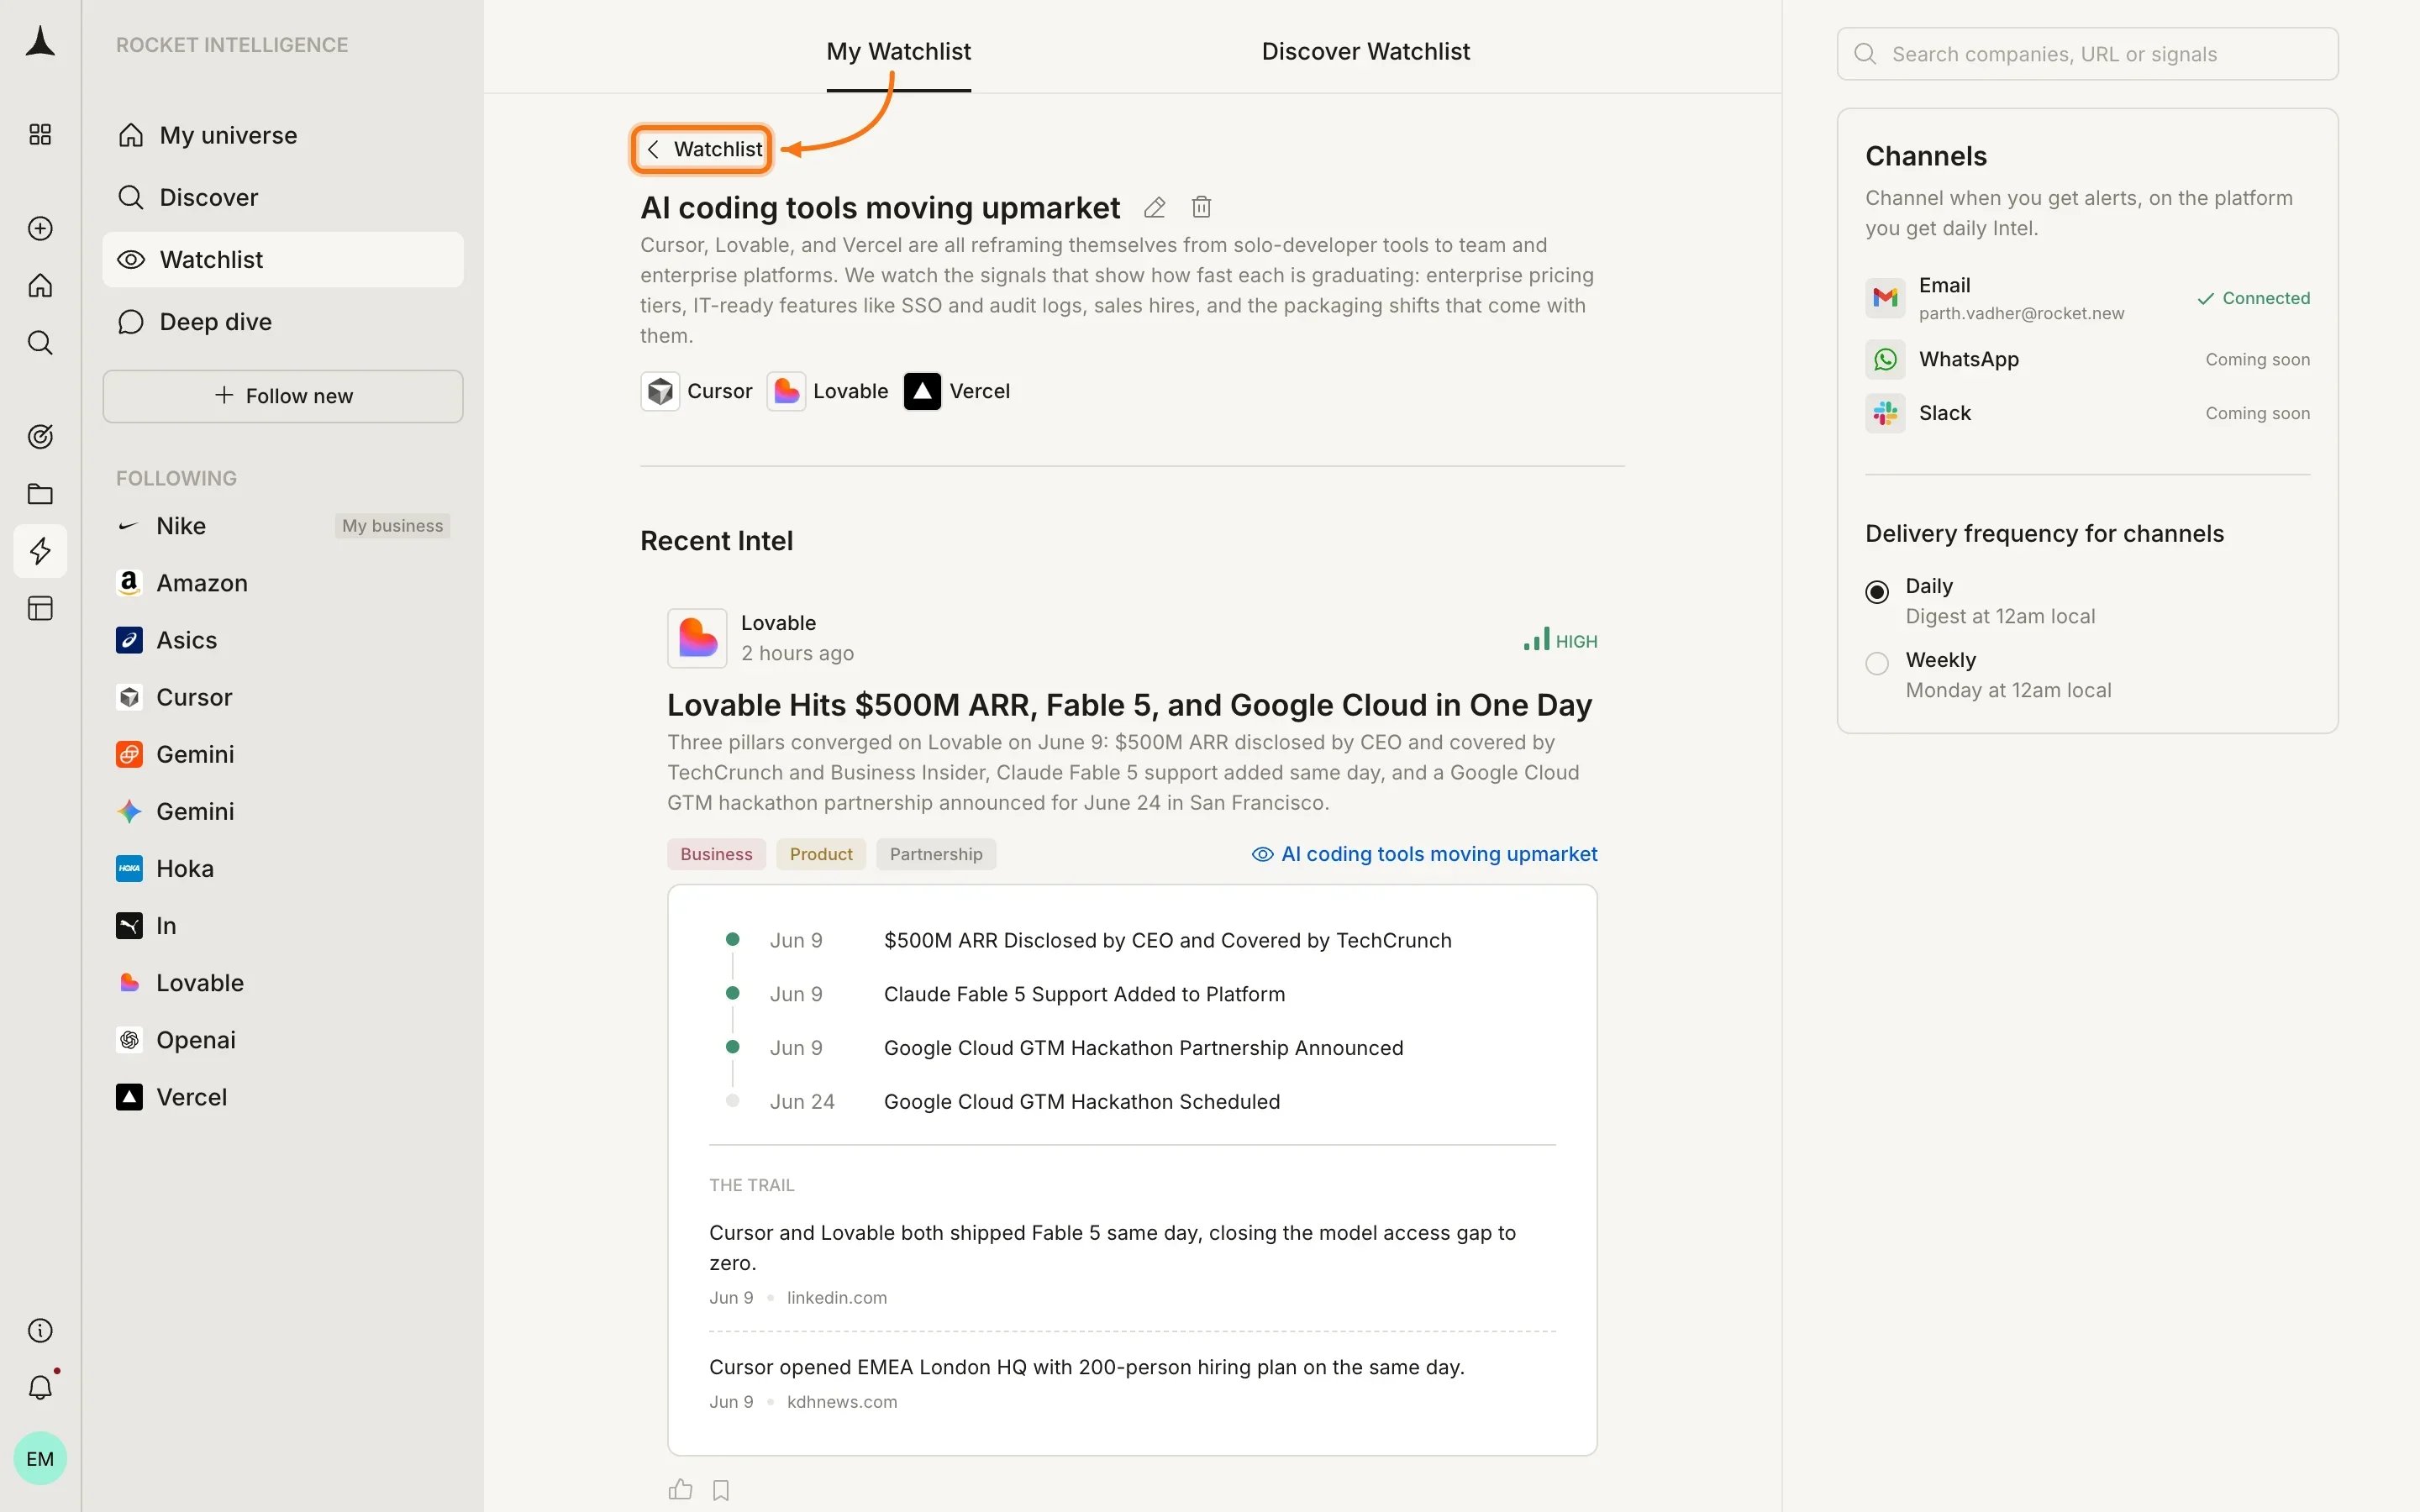
Task: Open the folder icon in left rail
Action: [x=40, y=494]
